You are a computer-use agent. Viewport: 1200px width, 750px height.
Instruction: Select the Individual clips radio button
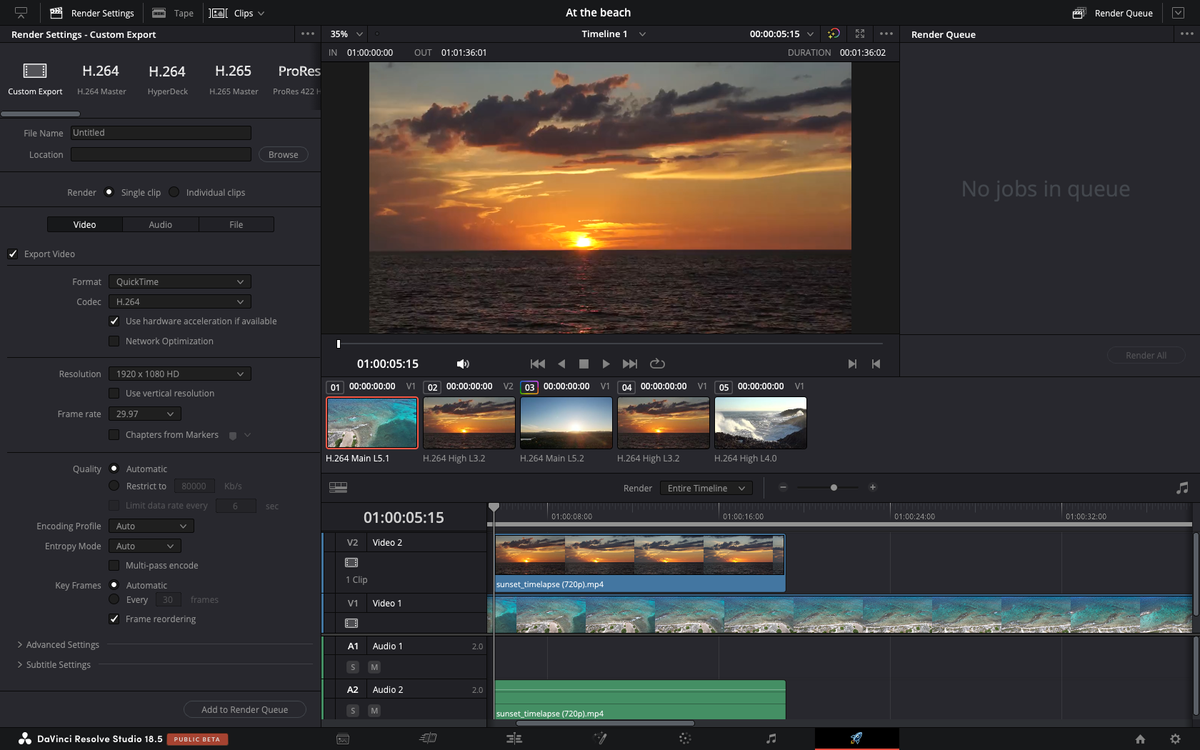click(x=174, y=192)
